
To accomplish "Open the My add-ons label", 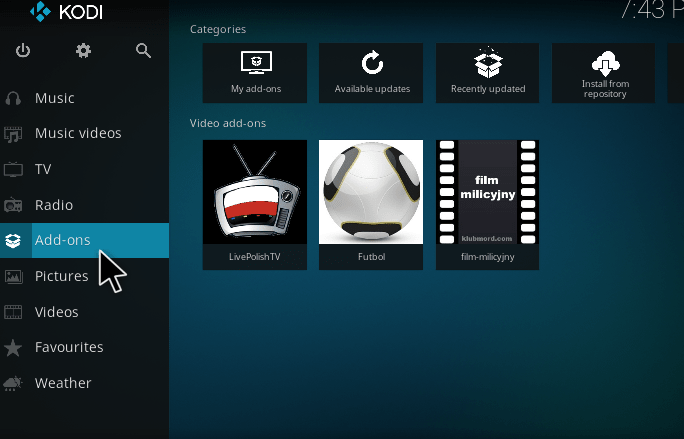I will click(x=256, y=89).
